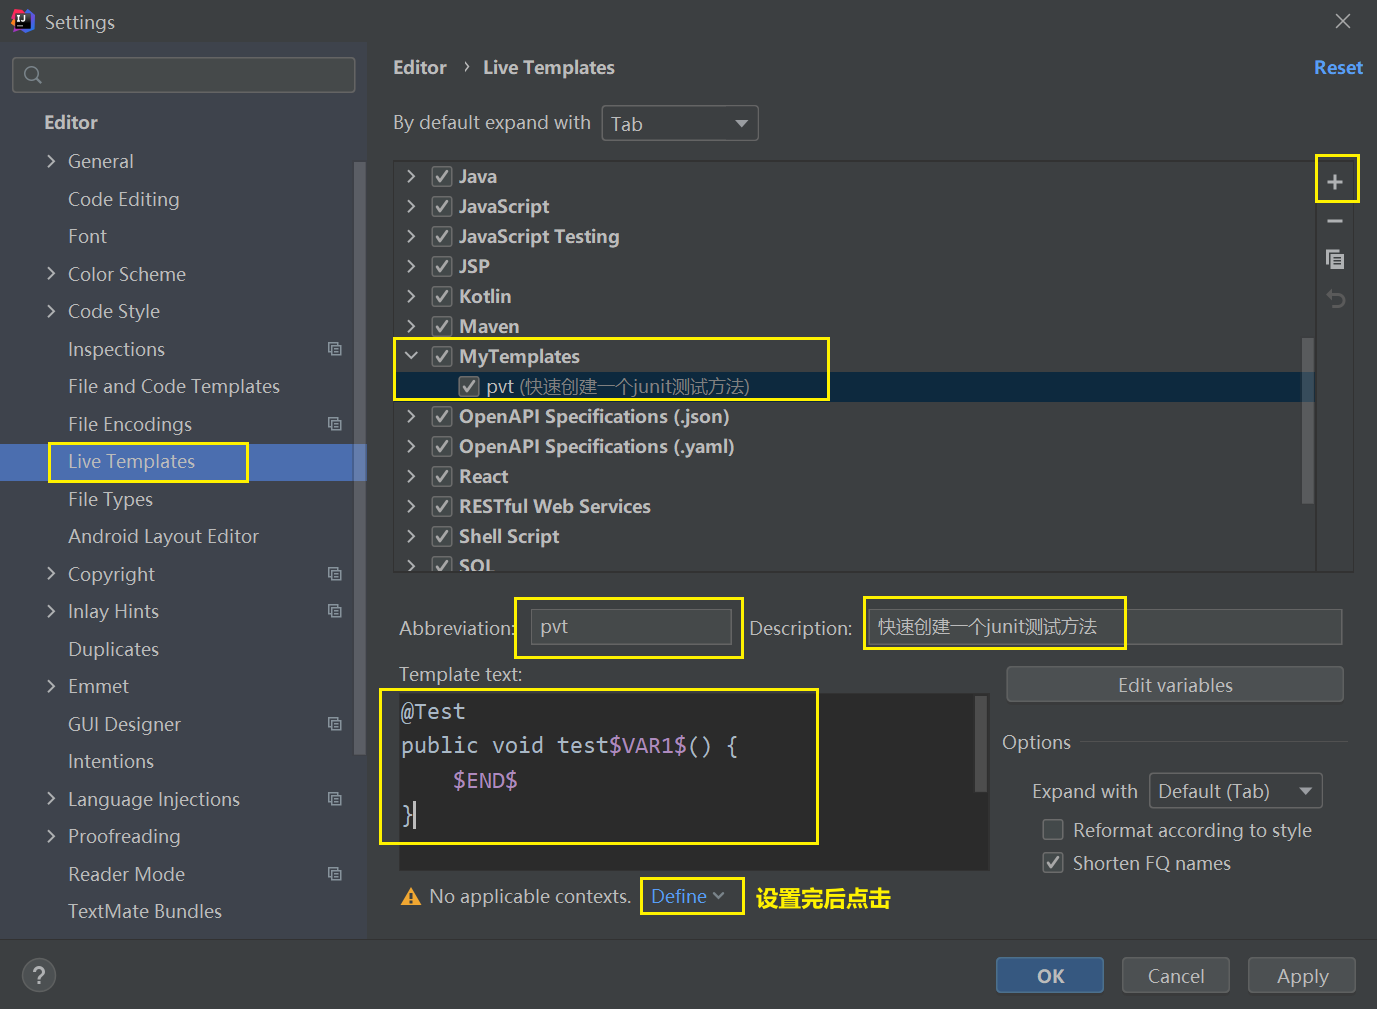The image size is (1377, 1009).
Task: Toggle the MyTemplates group checkbox
Action: (442, 356)
